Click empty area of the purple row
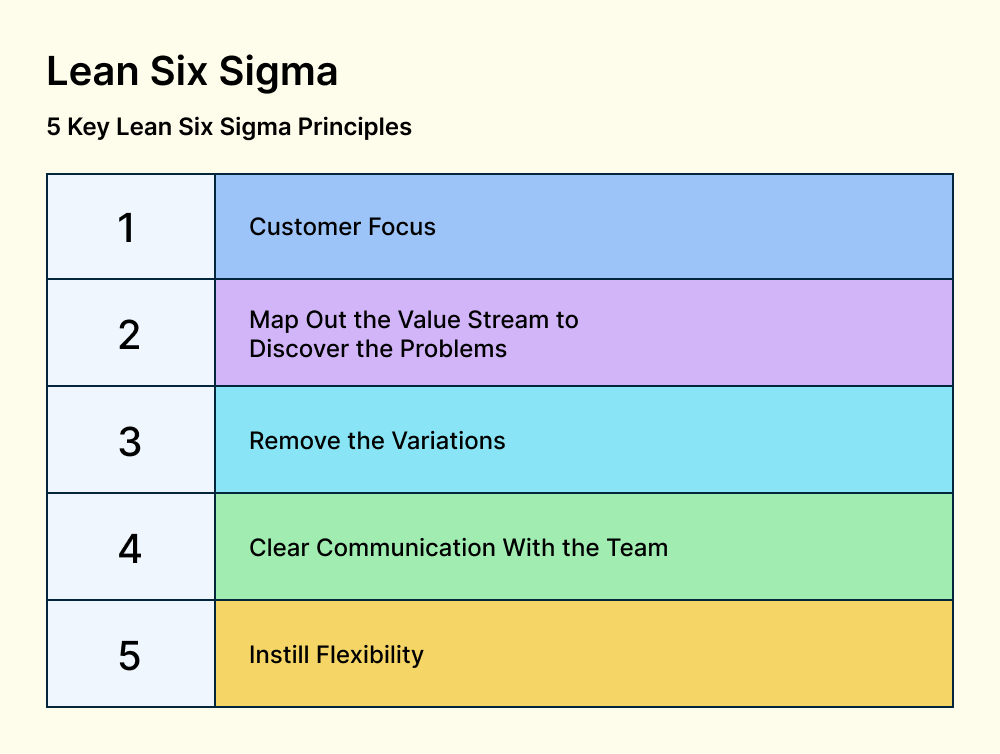1000x754 pixels. (x=780, y=334)
